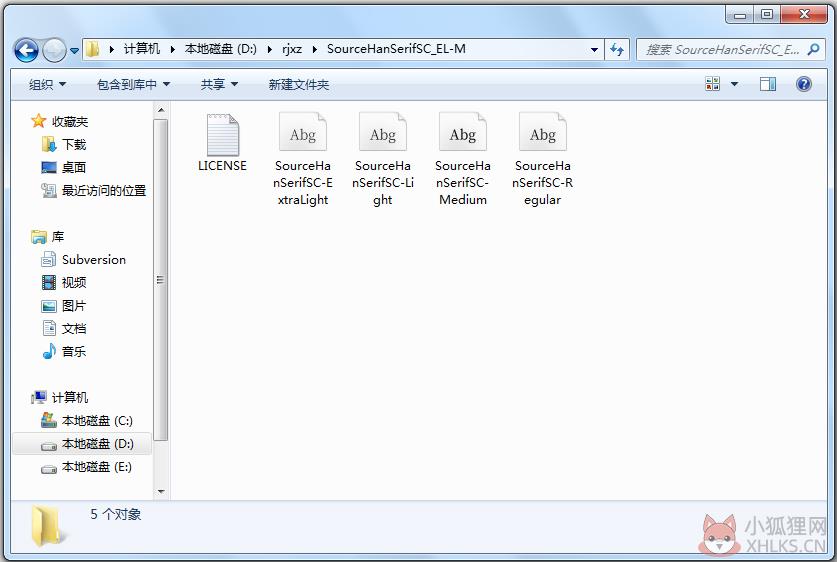Click the LICENSE file name label

(223, 166)
